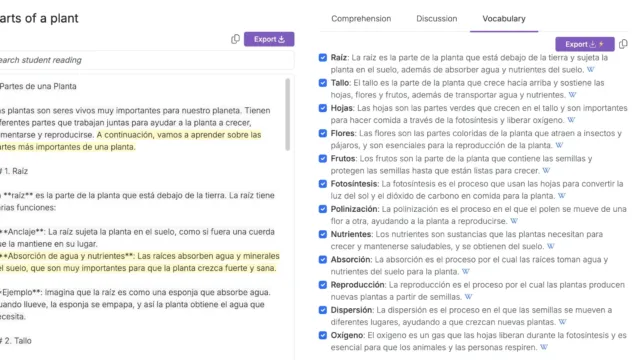Select the Vocabulary tab

point(504,19)
